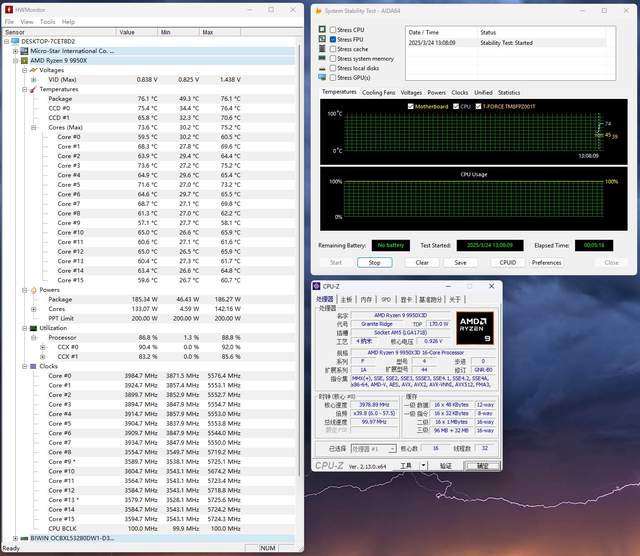This screenshot has height=556, width=640.
Task: Collapse the Voltages node
Action: (x=24, y=70)
